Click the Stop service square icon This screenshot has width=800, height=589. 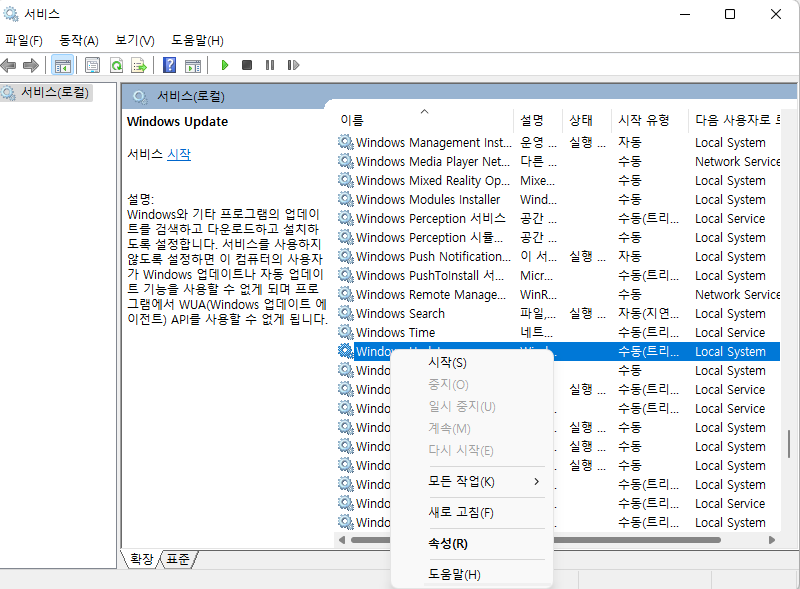click(x=247, y=65)
